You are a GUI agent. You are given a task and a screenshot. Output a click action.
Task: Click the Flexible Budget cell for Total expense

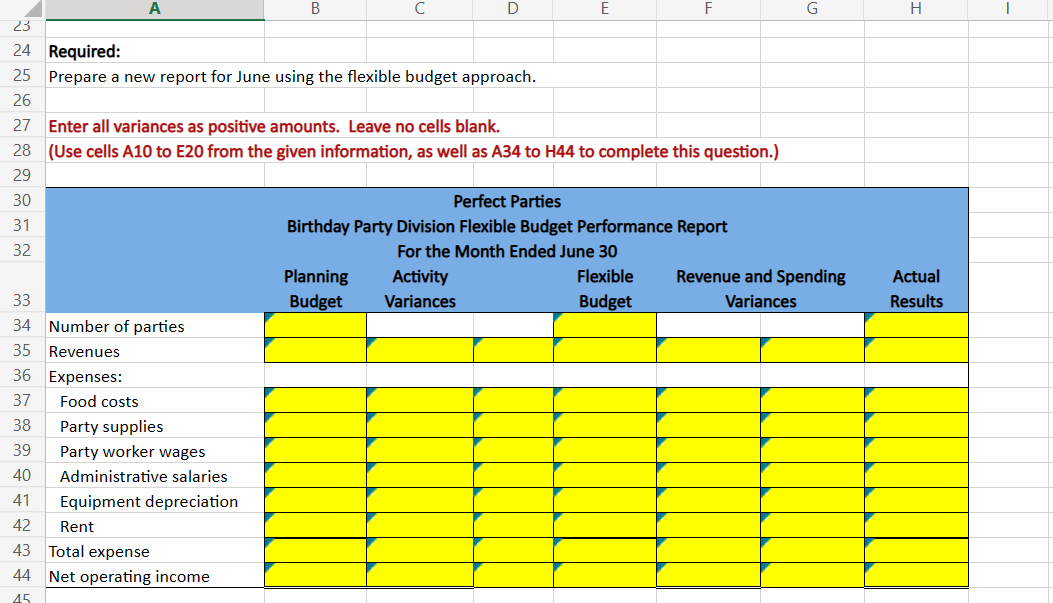(x=604, y=551)
